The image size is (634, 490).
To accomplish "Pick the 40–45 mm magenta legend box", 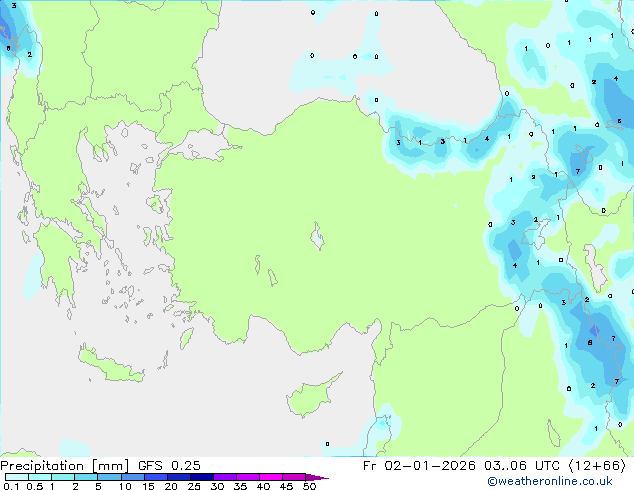I will pos(271,477).
